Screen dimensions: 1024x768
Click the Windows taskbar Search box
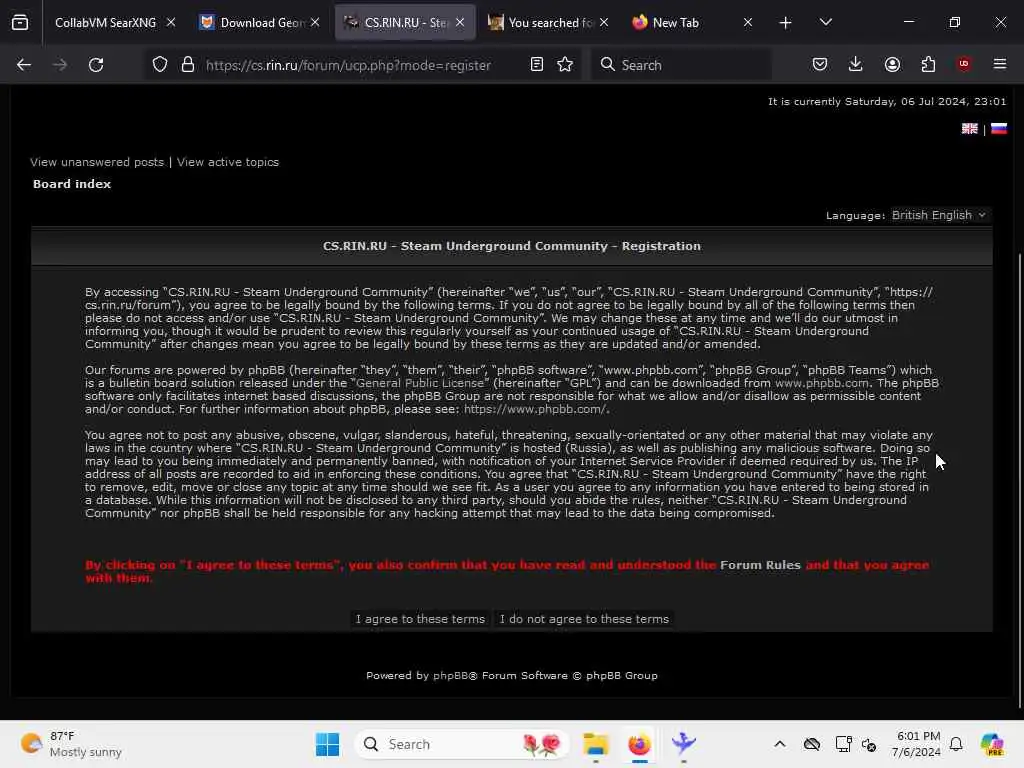pos(461,744)
